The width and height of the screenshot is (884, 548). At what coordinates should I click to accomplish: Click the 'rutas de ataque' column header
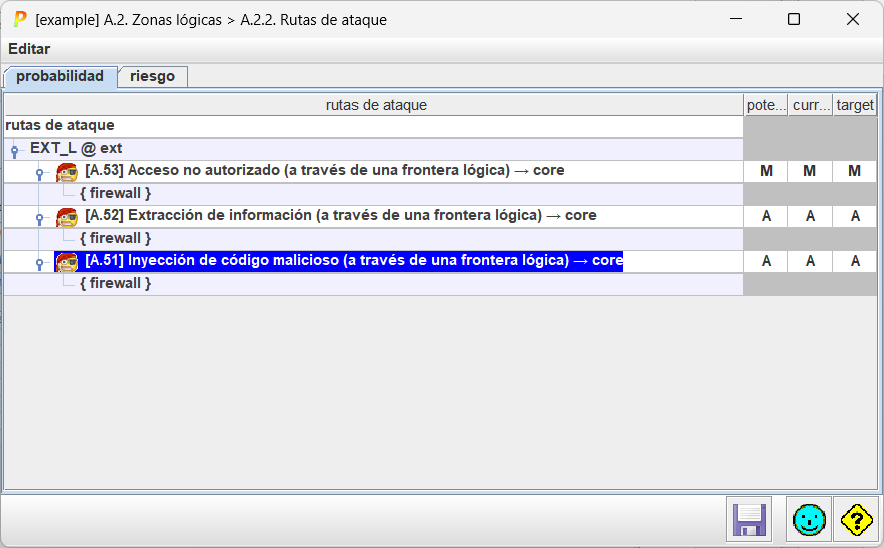(x=375, y=105)
